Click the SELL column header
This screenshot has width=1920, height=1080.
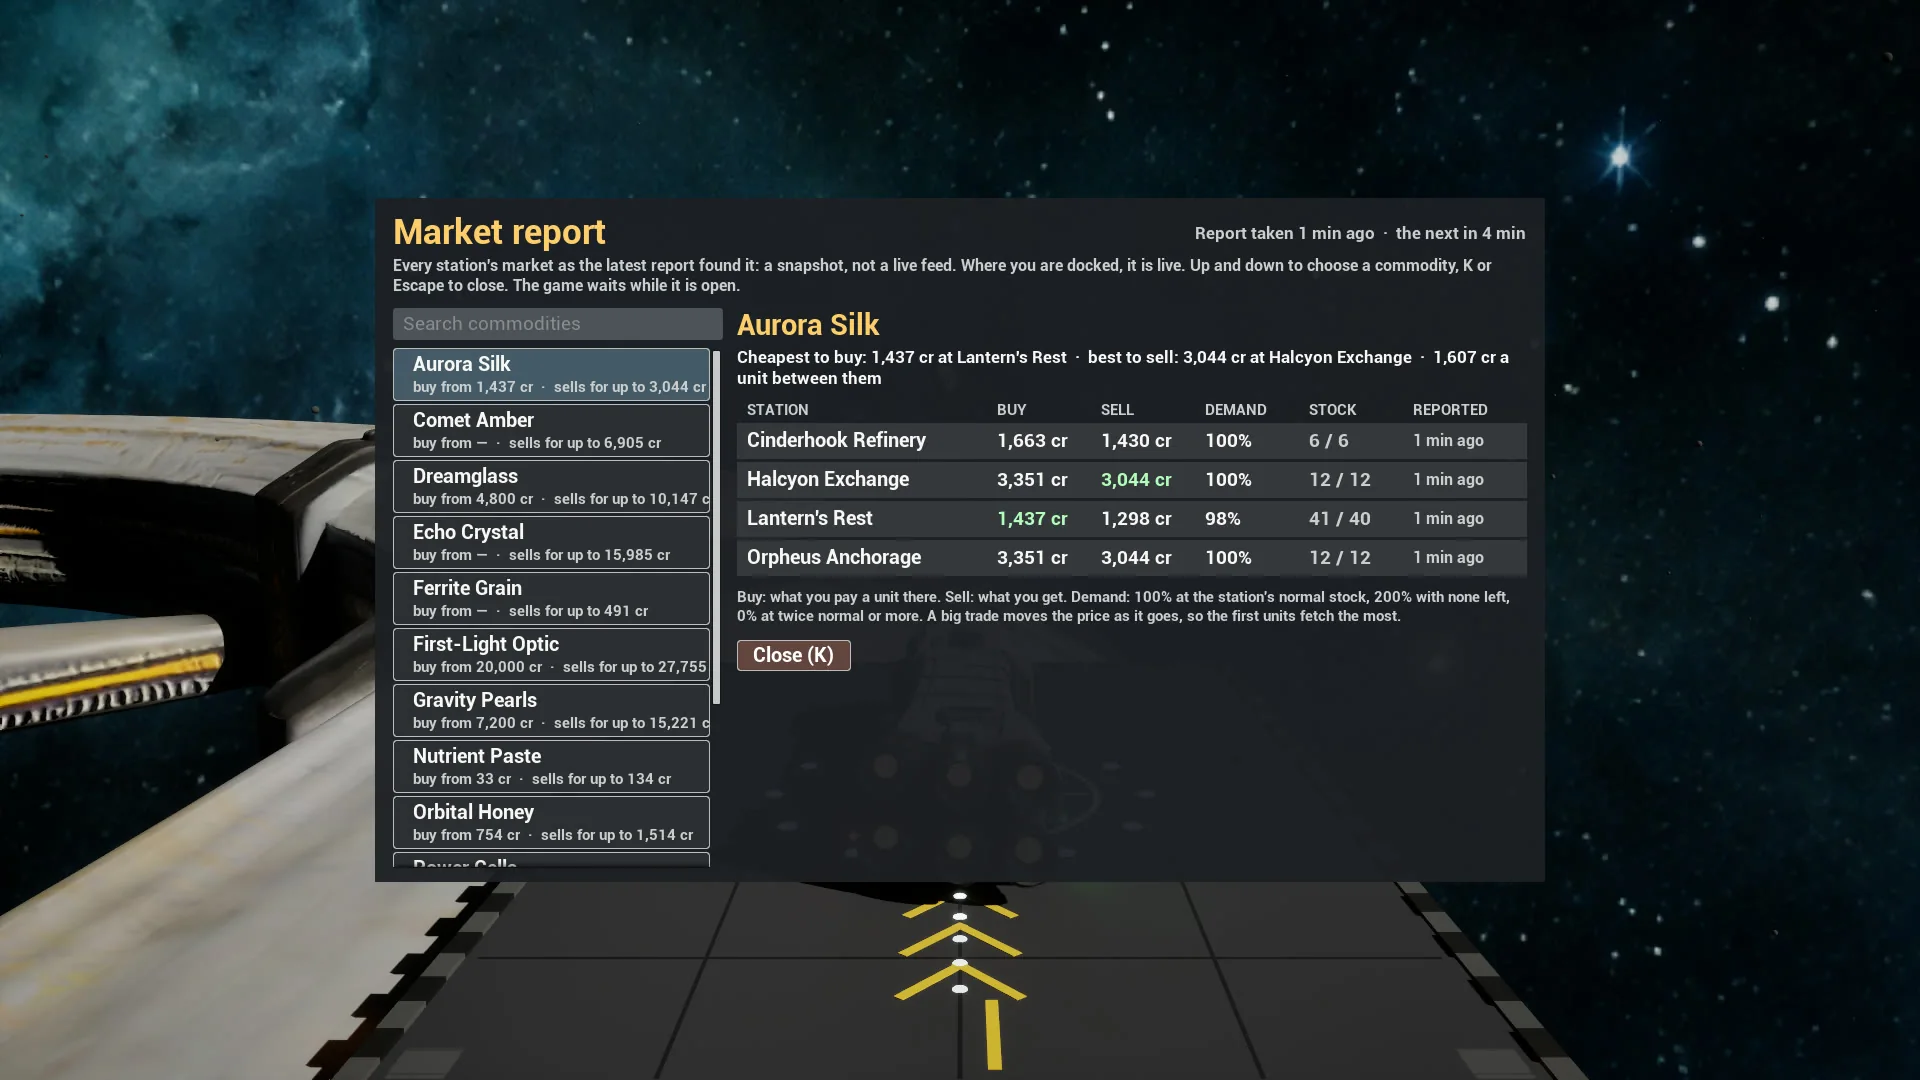(1117, 410)
